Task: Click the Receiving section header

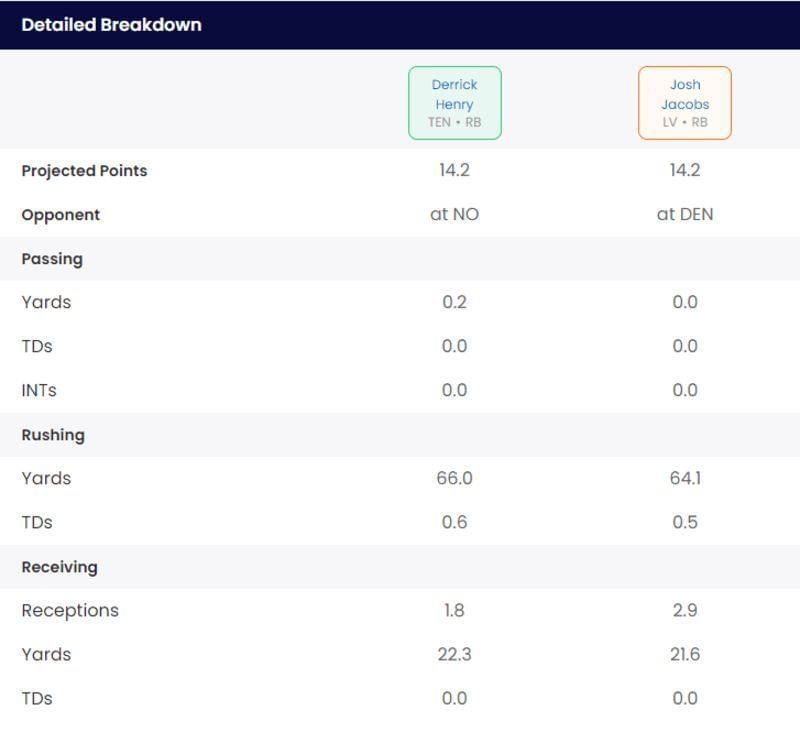Action: coord(59,567)
